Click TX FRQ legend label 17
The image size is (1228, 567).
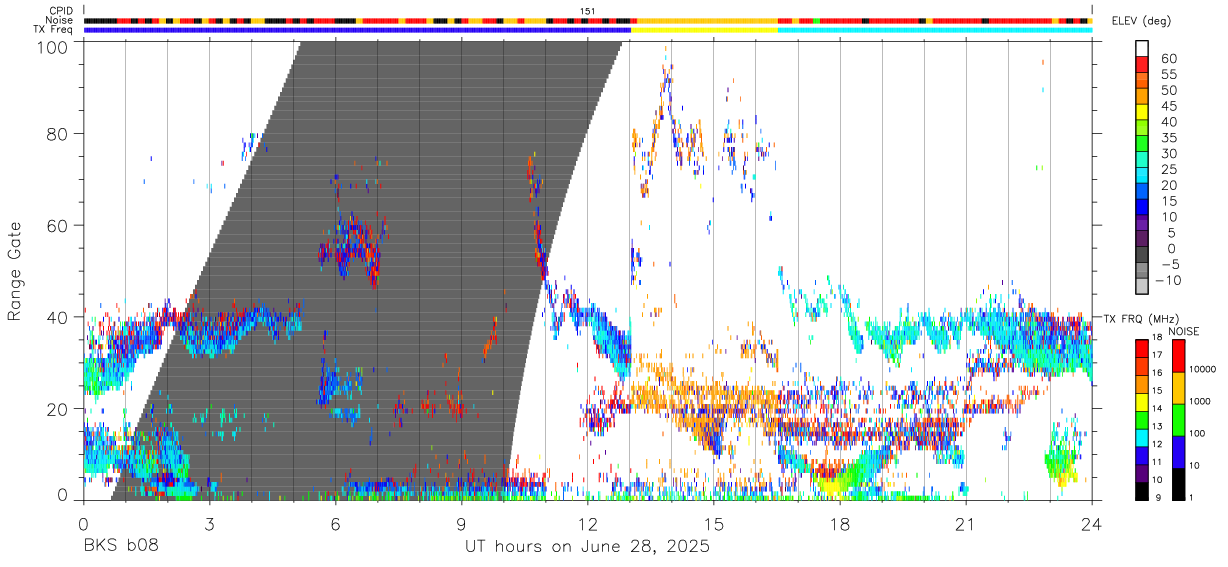click(x=1156, y=355)
